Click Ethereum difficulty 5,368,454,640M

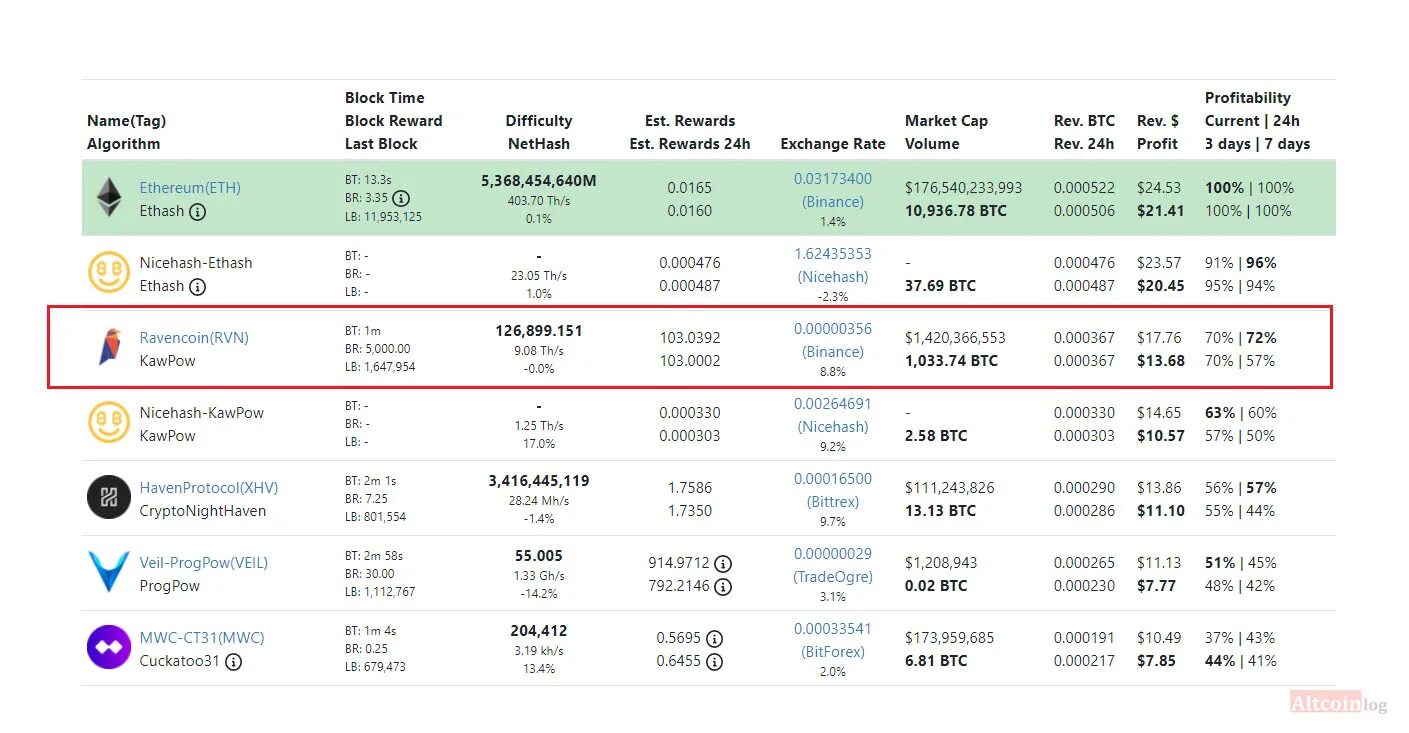539,181
